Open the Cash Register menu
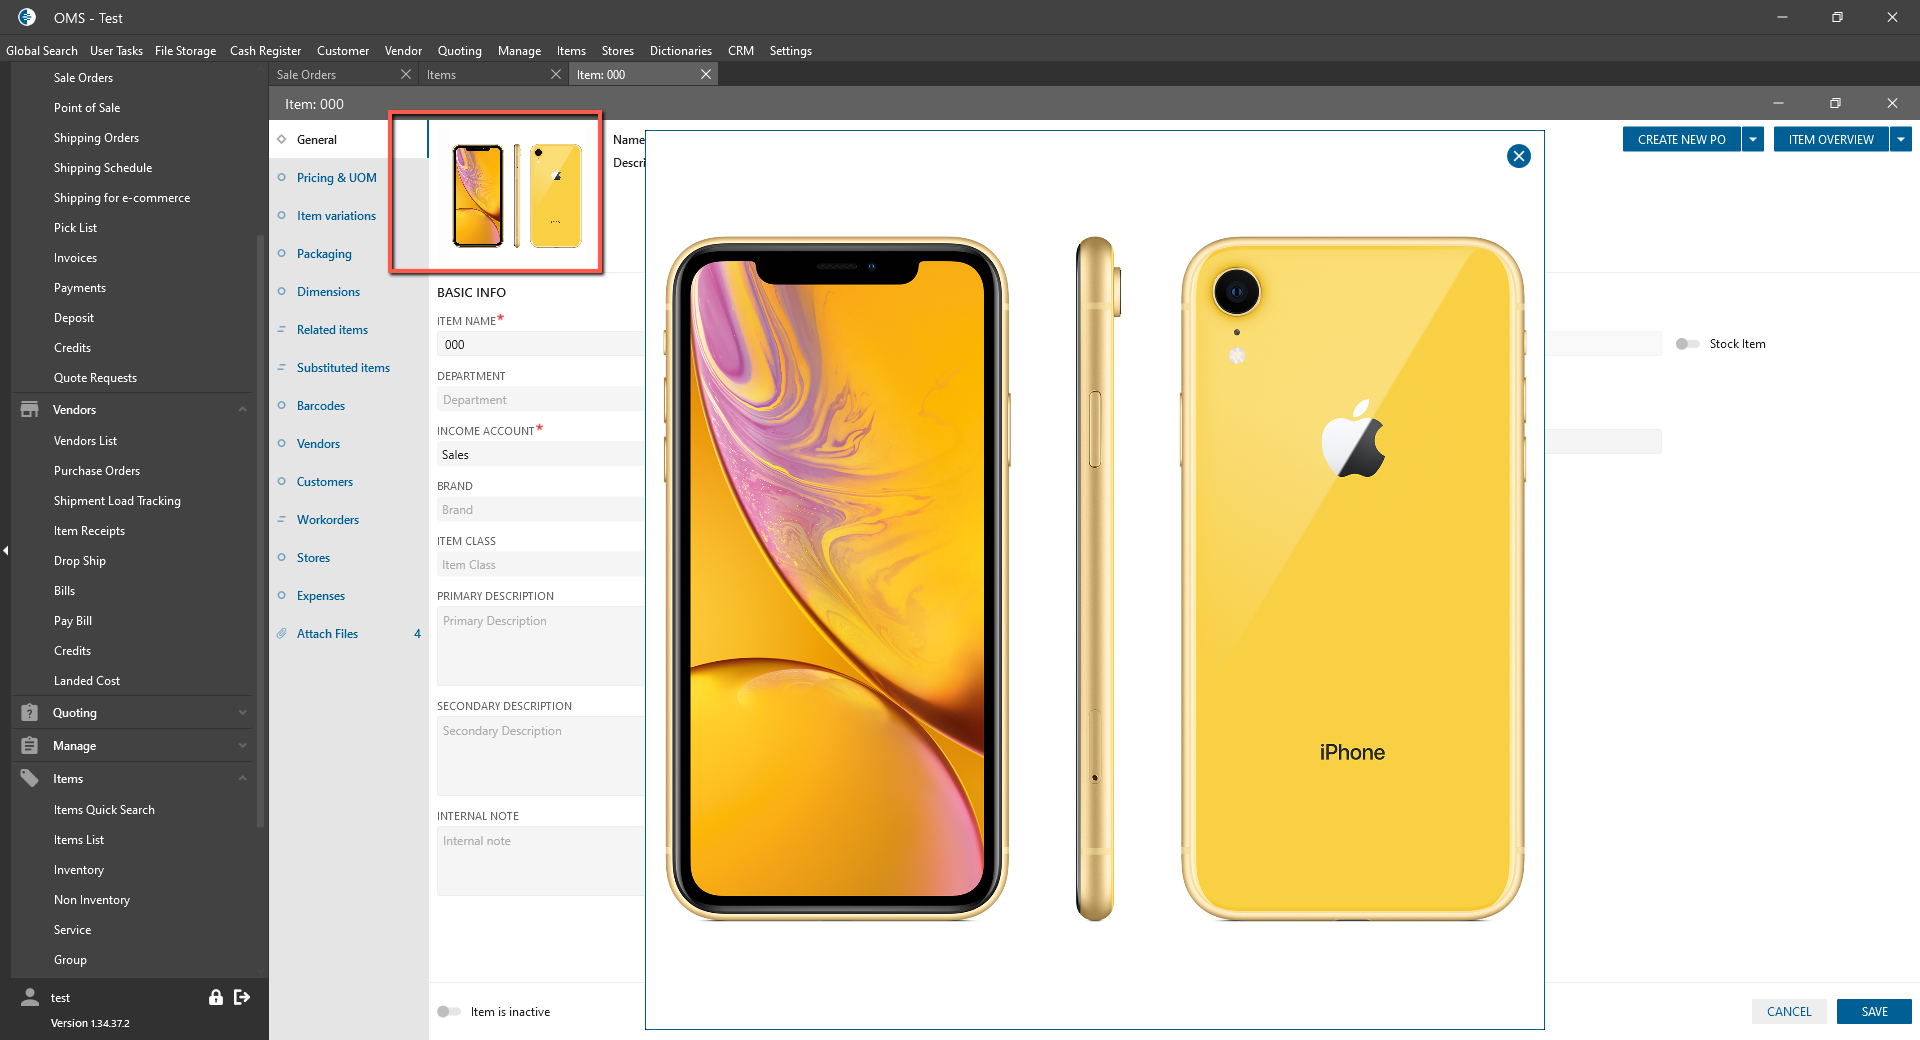Screen dimensions: 1920x1040 pos(265,50)
